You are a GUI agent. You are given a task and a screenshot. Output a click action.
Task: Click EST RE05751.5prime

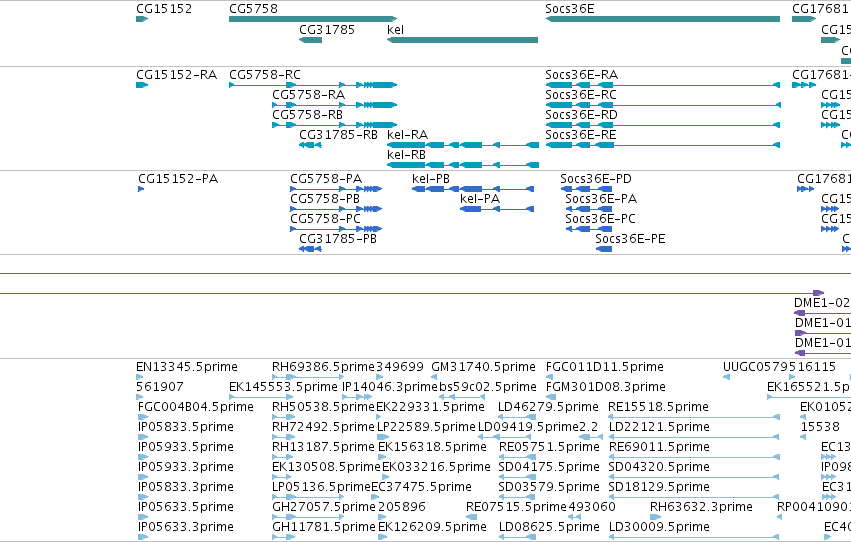point(549,447)
